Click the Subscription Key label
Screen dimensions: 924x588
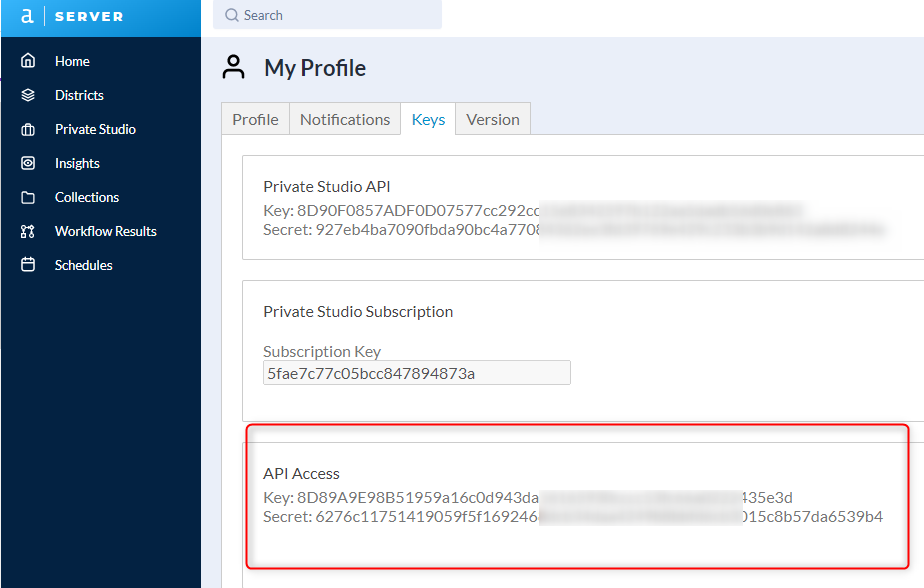tap(322, 352)
